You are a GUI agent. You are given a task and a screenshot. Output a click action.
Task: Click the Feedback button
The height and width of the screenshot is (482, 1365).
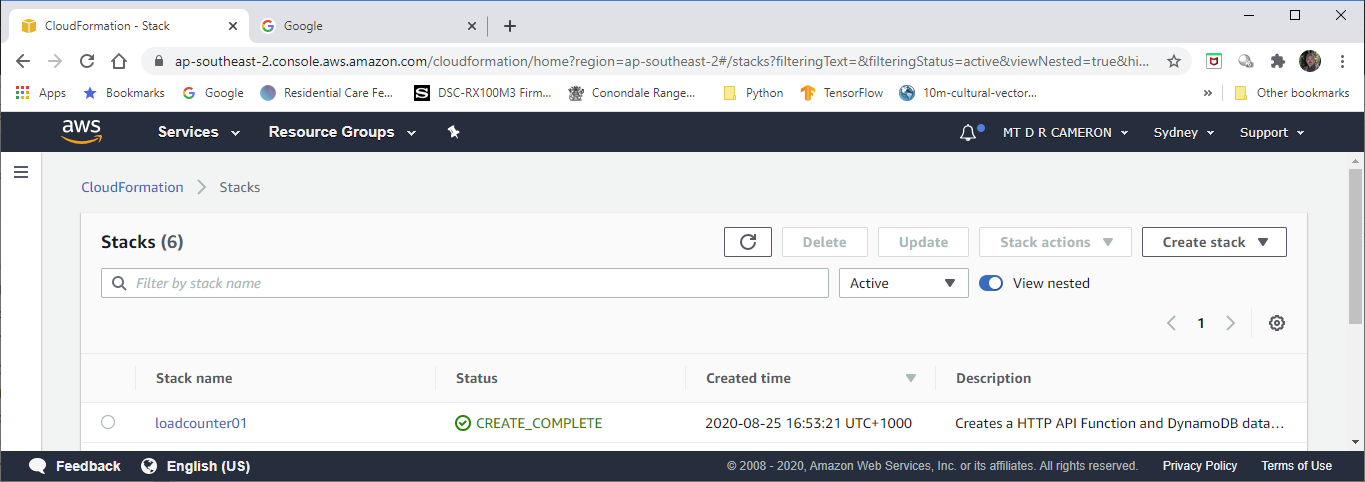point(75,466)
